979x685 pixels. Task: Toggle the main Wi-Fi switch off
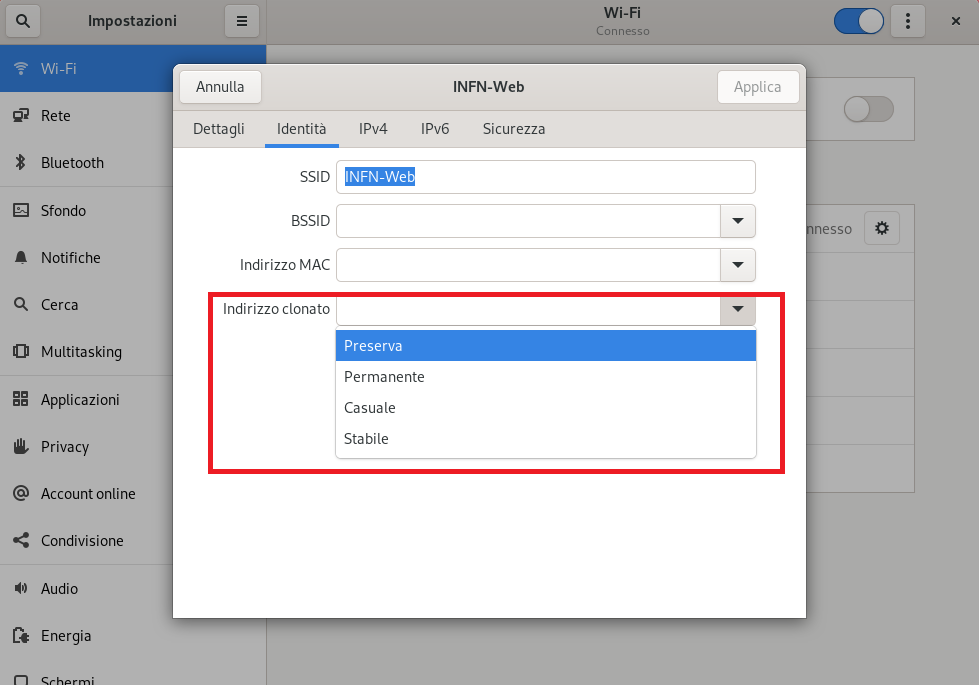(x=858, y=21)
